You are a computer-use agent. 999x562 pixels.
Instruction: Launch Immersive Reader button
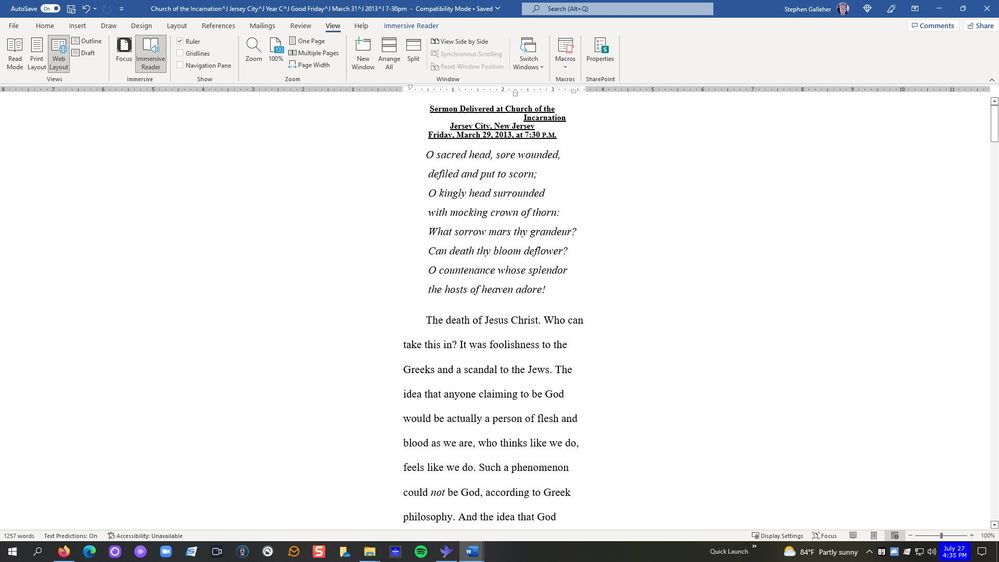(150, 54)
